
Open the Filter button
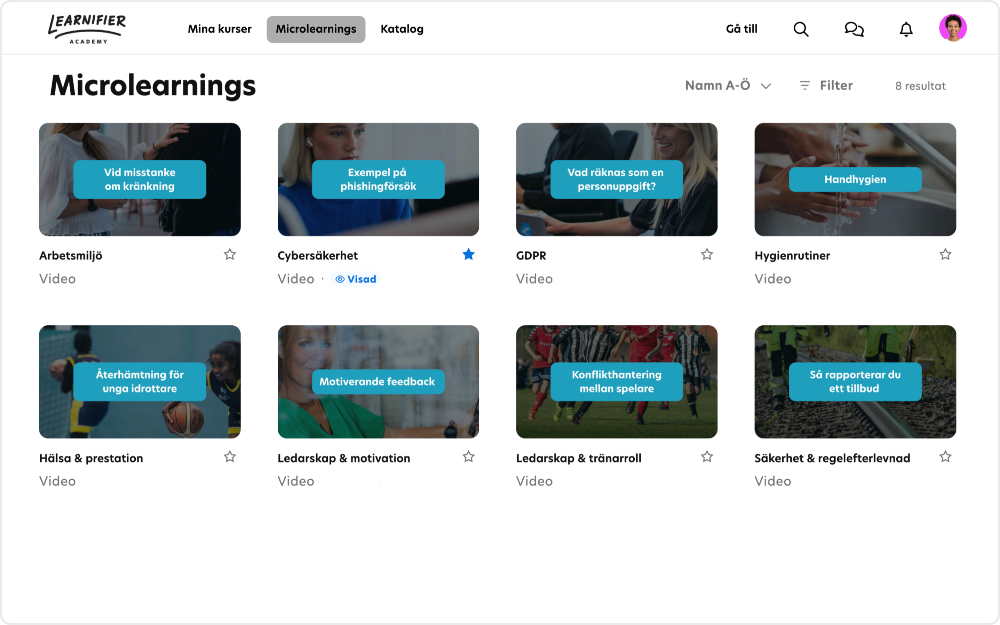(826, 85)
